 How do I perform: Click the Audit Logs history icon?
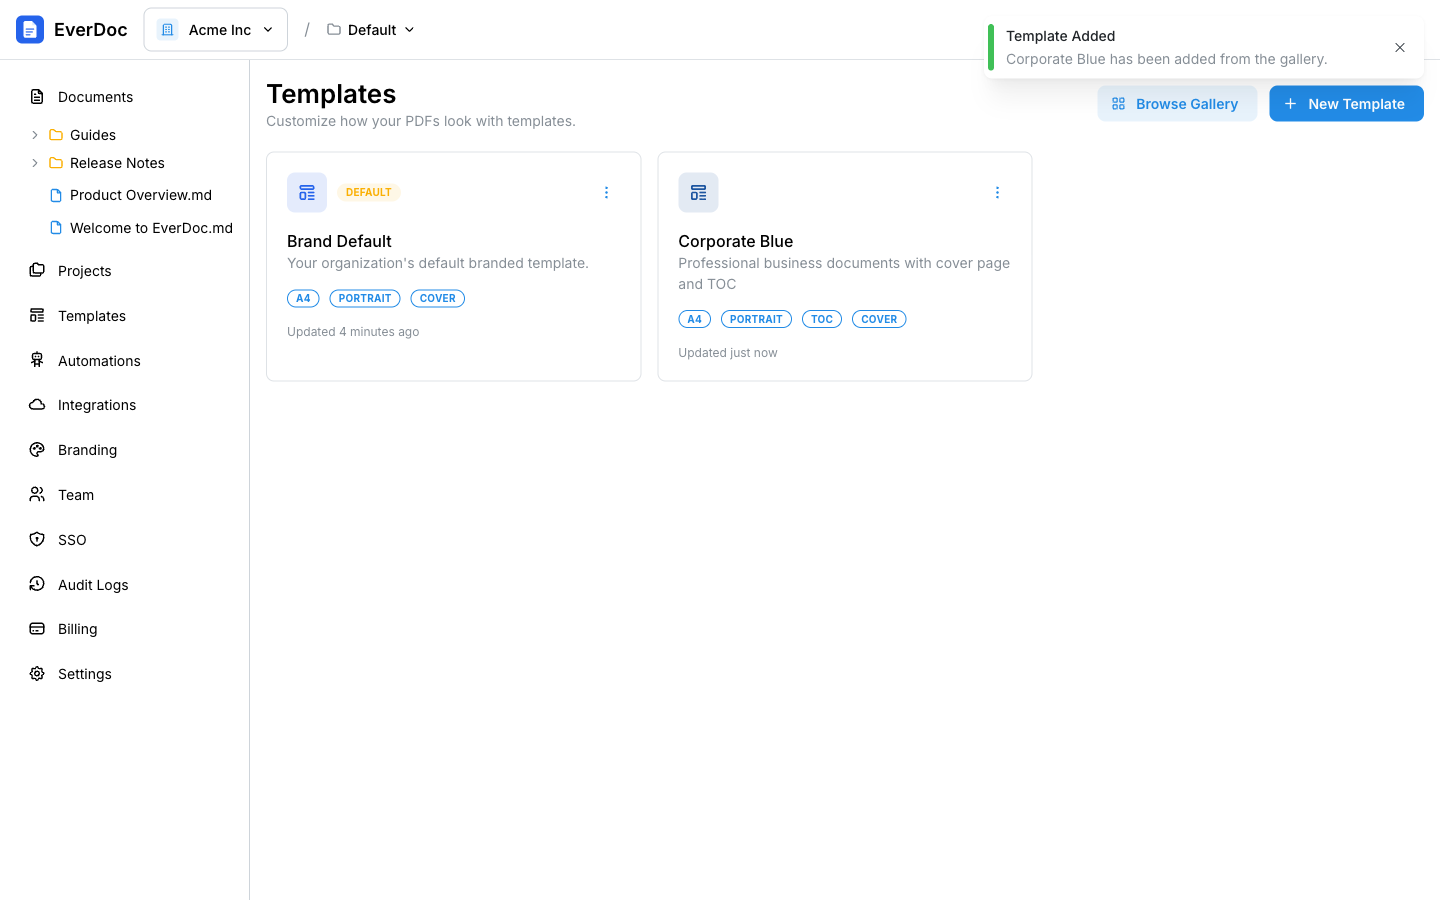tap(37, 584)
